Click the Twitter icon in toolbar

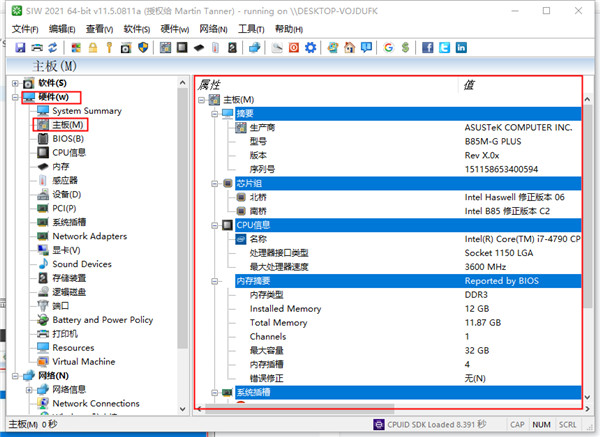pyautogui.click(x=445, y=47)
